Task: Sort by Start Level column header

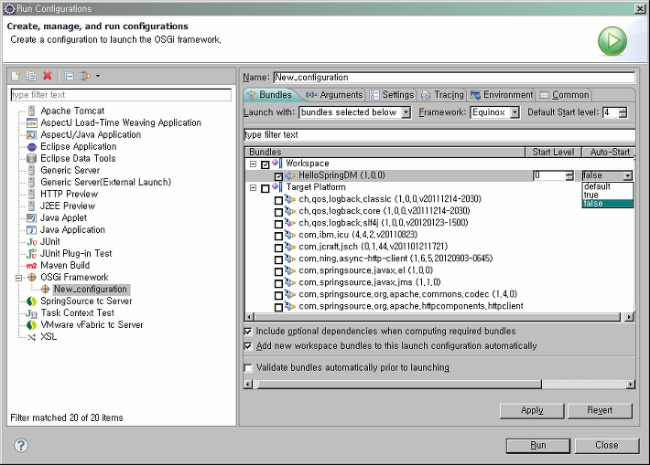Action: 553,152
